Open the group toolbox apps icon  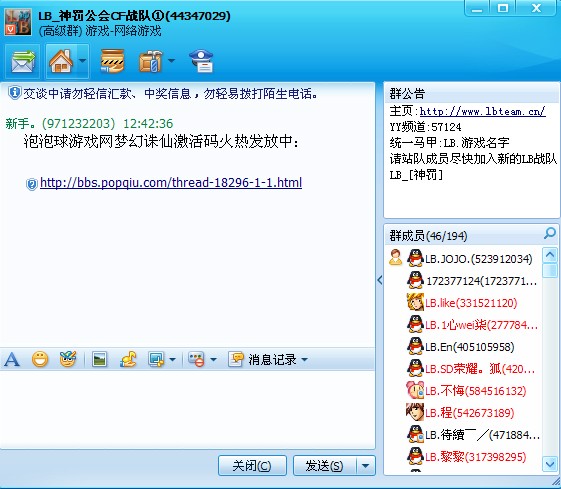(150, 61)
